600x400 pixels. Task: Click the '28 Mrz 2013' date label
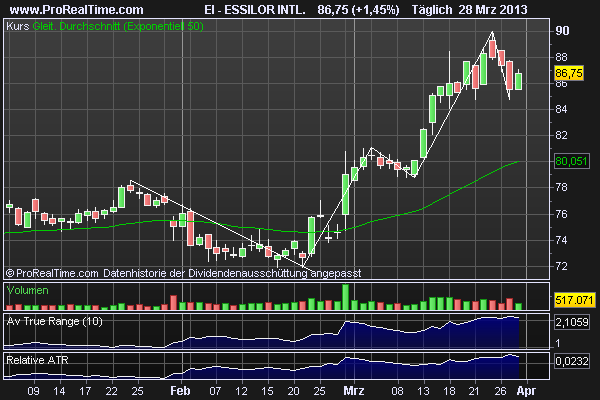[493, 9]
